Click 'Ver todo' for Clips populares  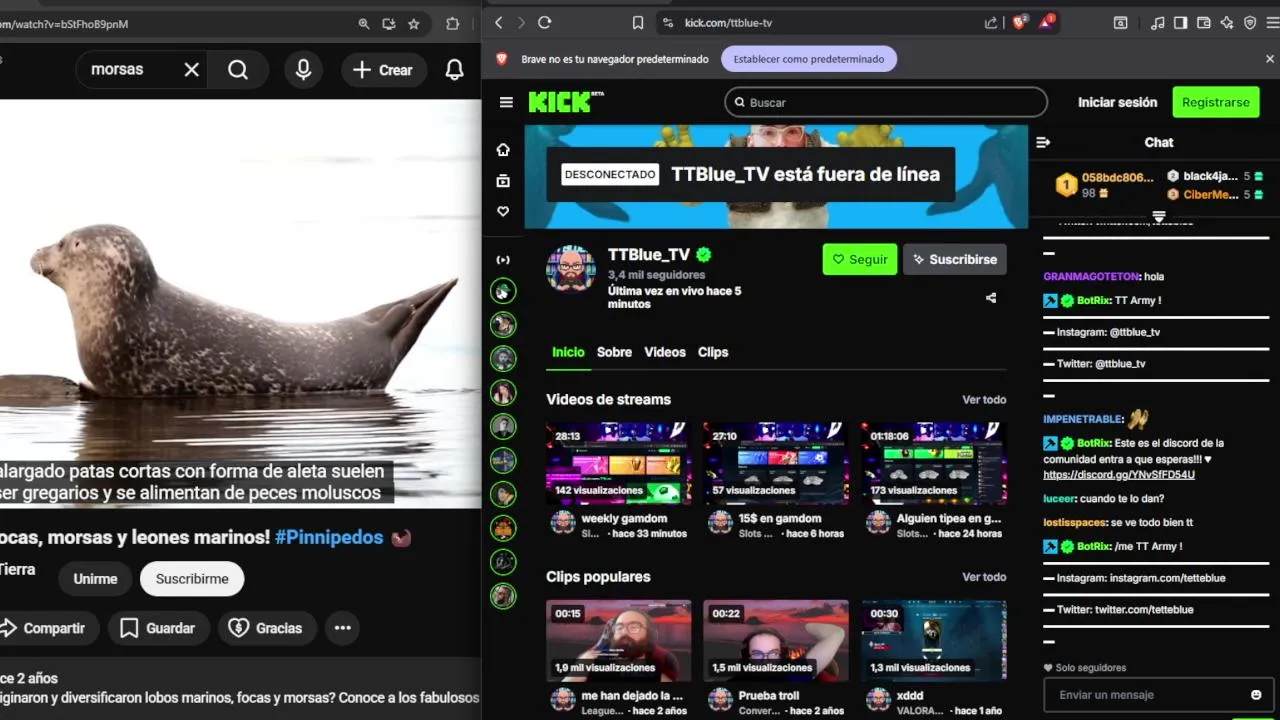(x=984, y=577)
